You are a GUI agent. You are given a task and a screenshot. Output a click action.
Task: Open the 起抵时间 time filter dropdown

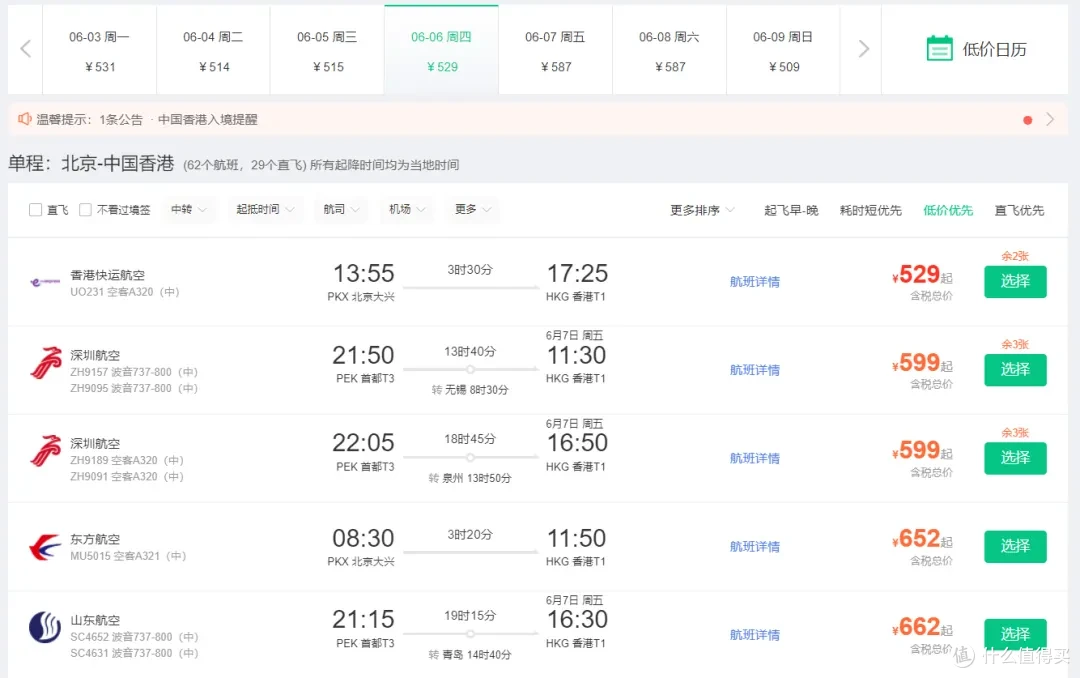click(265, 209)
